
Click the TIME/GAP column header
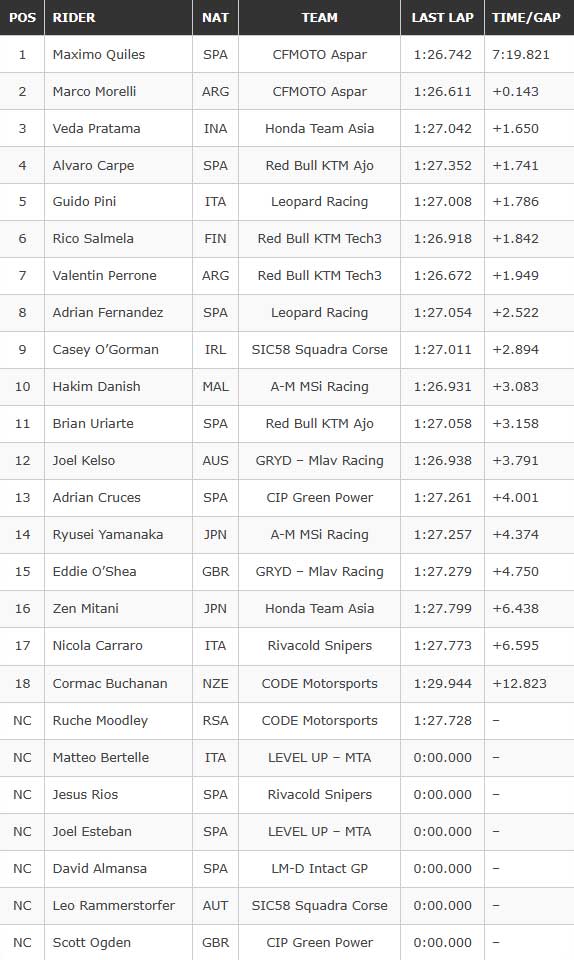pyautogui.click(x=526, y=18)
